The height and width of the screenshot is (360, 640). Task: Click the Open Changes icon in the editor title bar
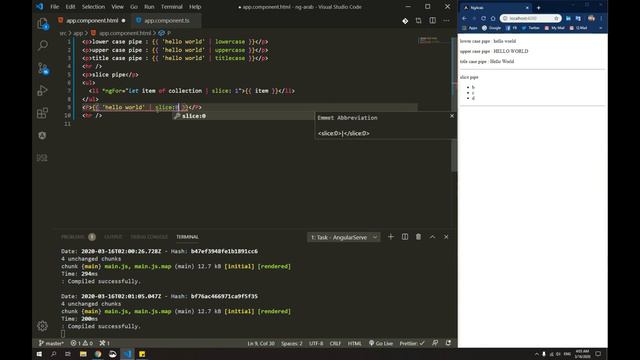[x=418, y=20]
